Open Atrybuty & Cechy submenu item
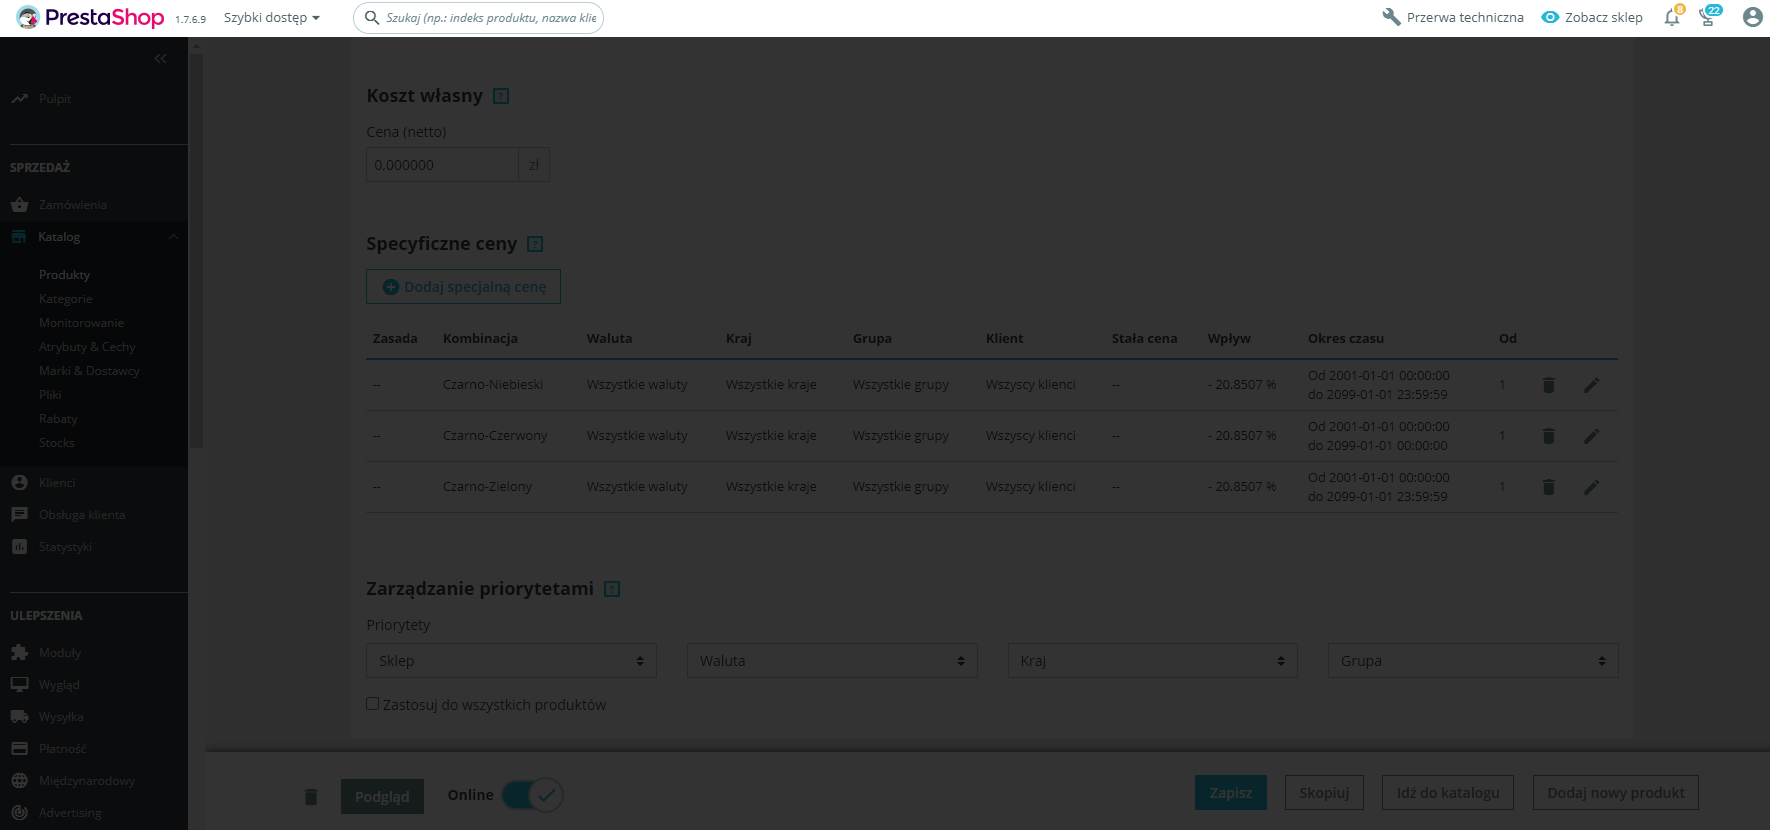This screenshot has height=830, width=1770. coord(87,347)
